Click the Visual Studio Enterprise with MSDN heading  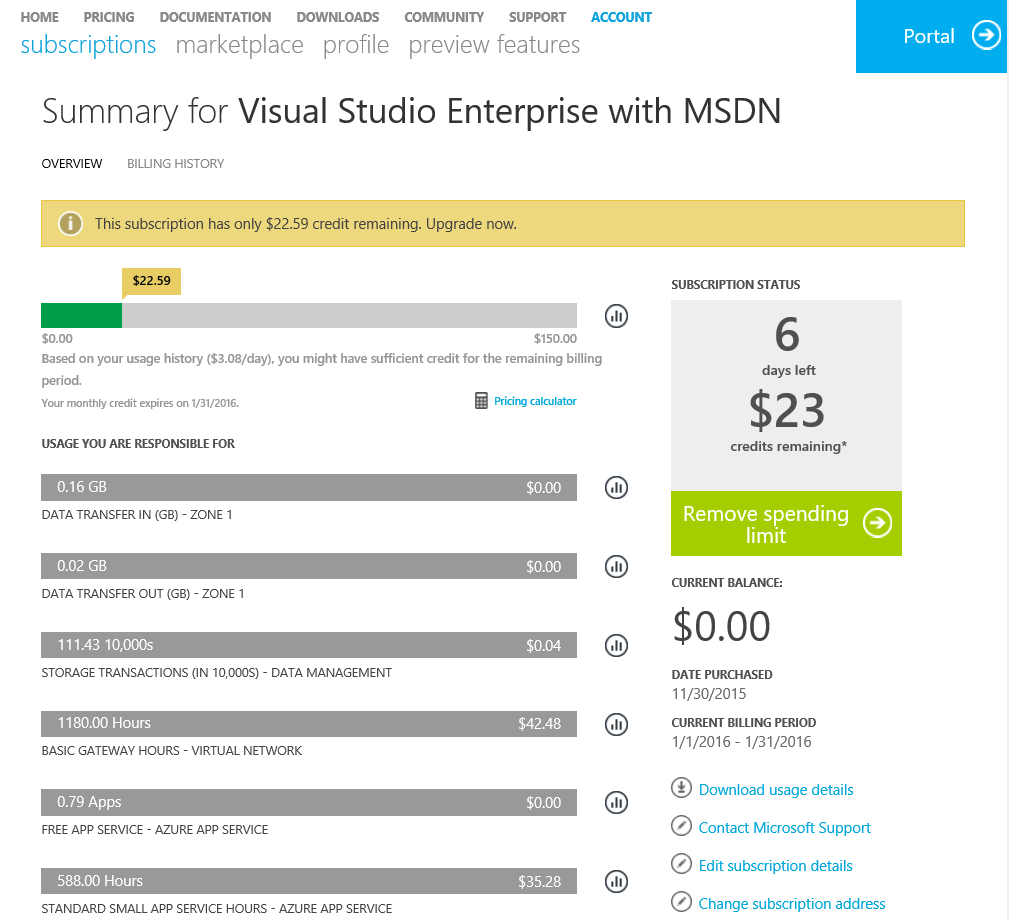[510, 111]
